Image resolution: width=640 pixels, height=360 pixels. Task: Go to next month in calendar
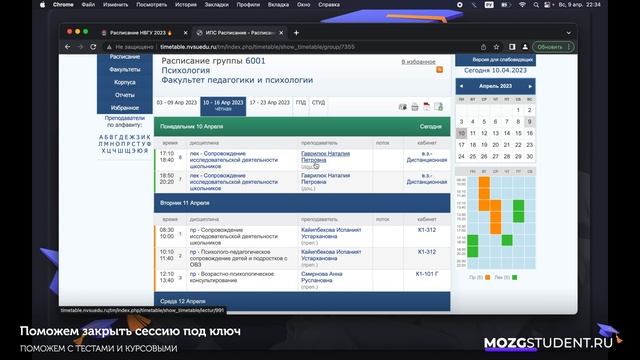tap(530, 86)
